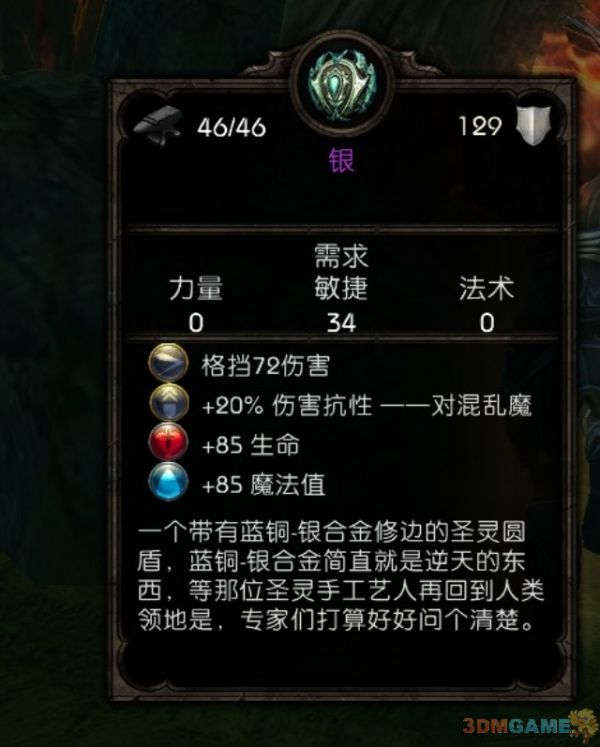Click the +85 生命 bonus text
The height and width of the screenshot is (747, 600).
251,445
